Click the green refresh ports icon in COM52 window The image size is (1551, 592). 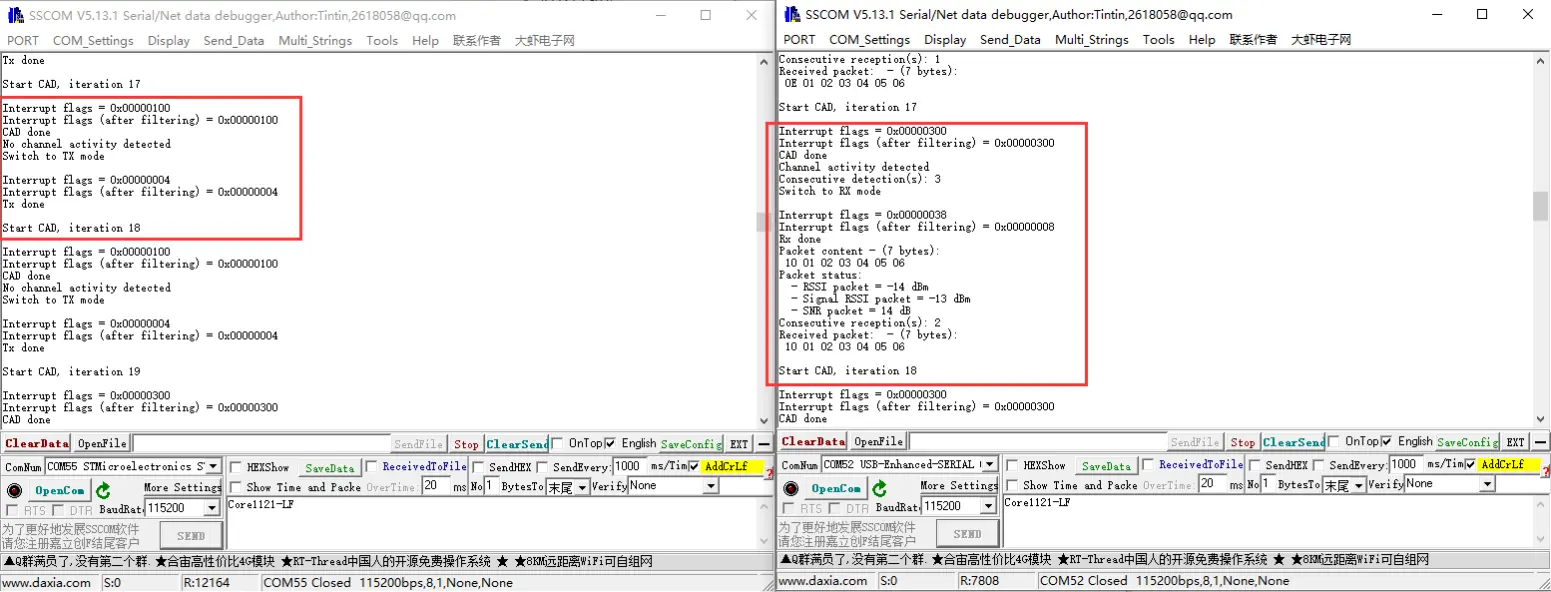pos(879,488)
